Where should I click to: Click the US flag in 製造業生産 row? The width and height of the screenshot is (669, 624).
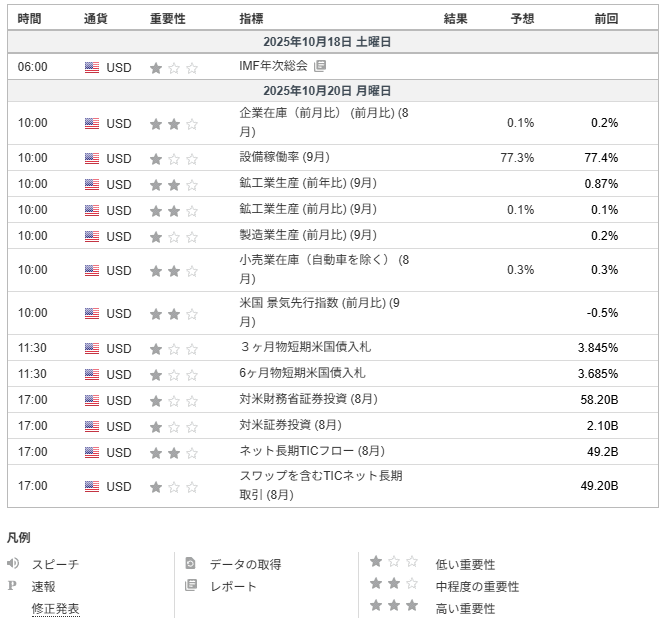[x=92, y=236]
